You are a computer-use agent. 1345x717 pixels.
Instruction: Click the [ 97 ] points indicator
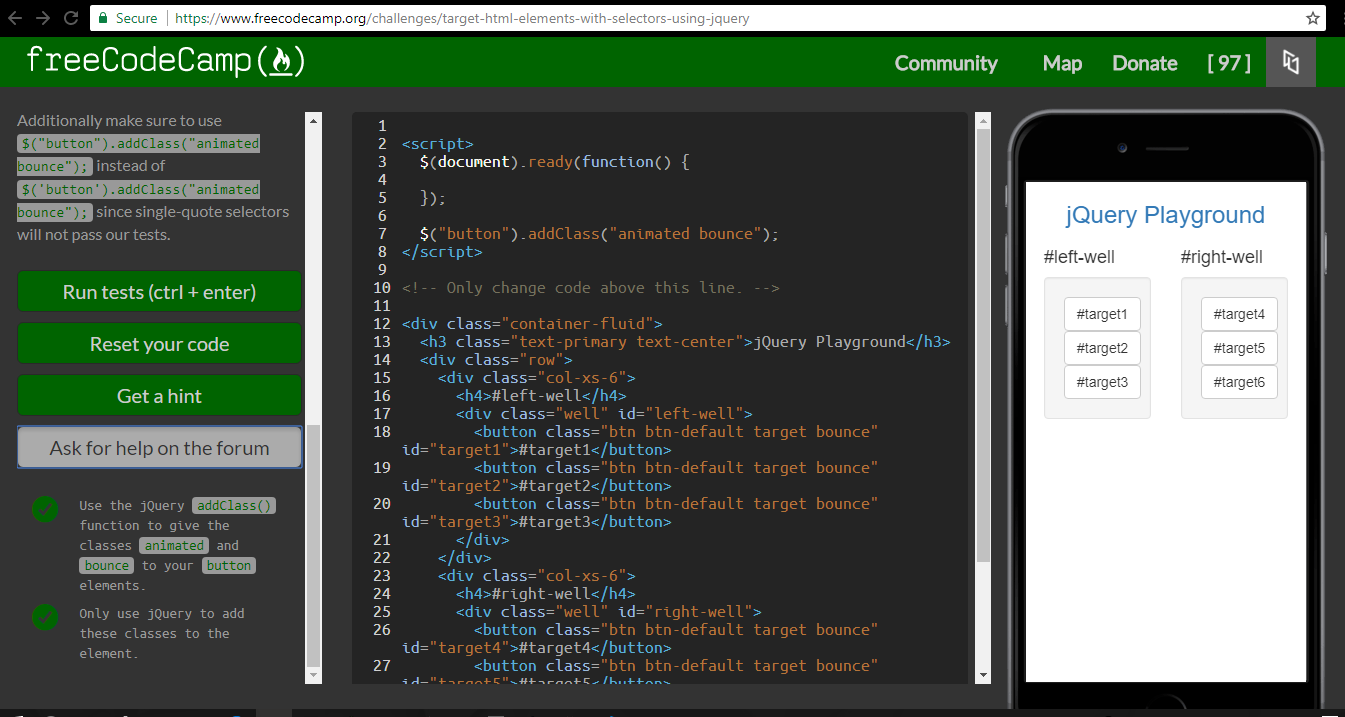1229,63
